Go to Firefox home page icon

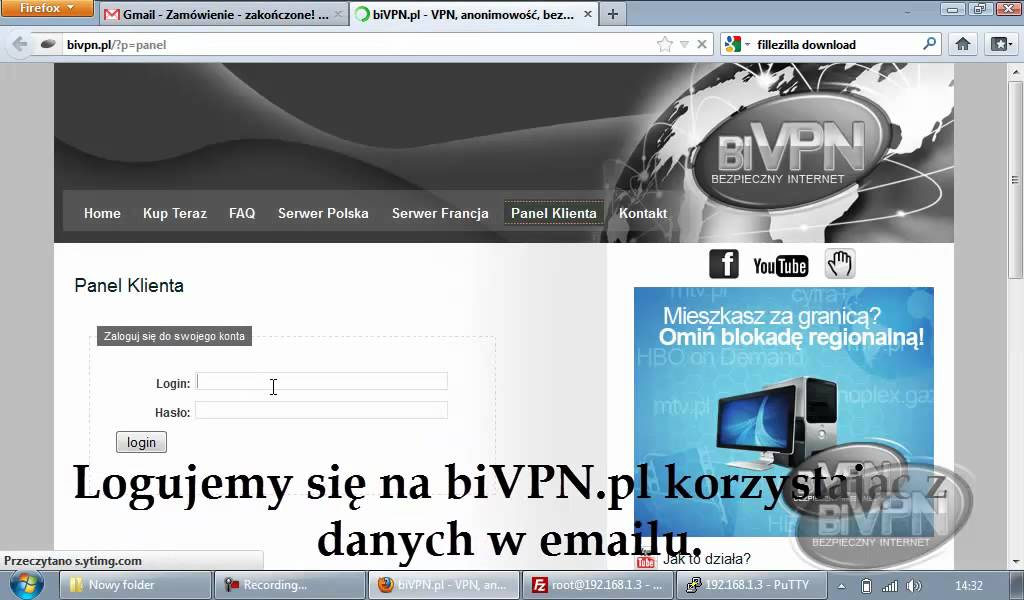point(963,44)
